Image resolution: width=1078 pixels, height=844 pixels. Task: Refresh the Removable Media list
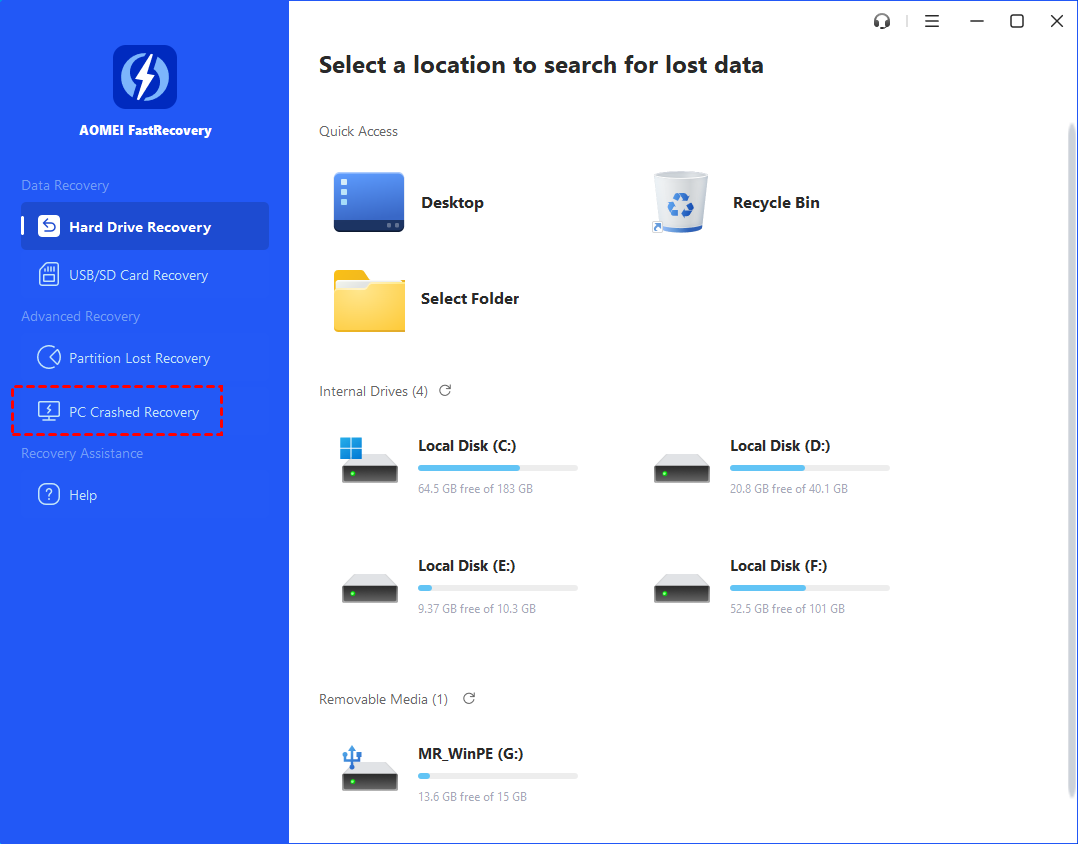pyautogui.click(x=469, y=698)
